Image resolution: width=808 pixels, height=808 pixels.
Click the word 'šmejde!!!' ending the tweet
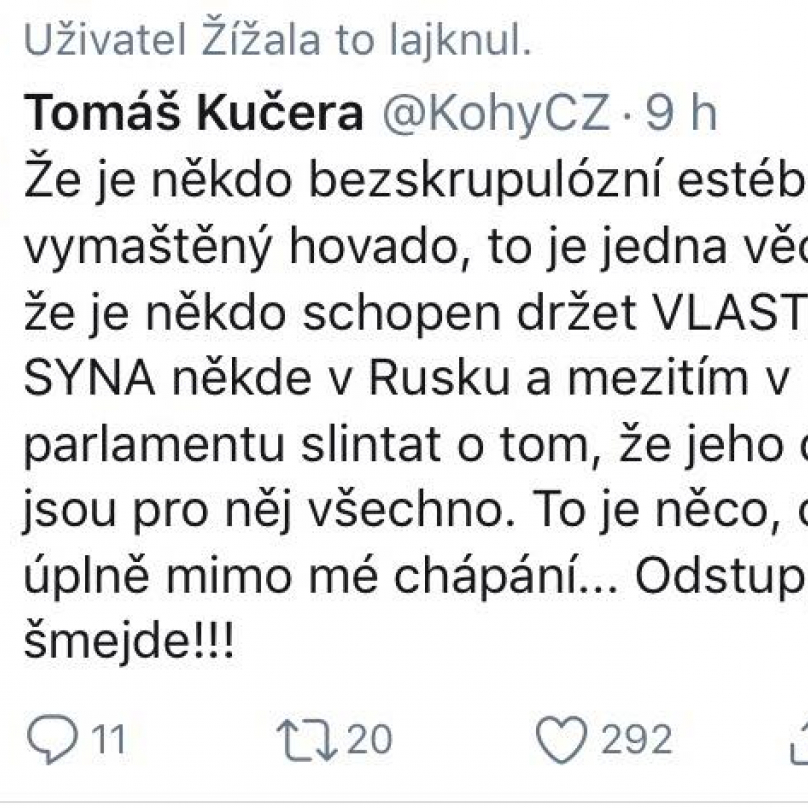pyautogui.click(x=129, y=641)
